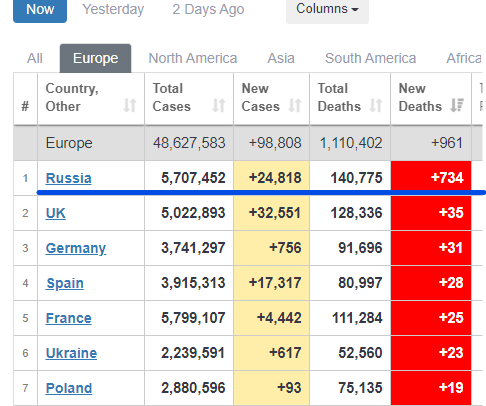
Task: Sort by New Cases arrows icon
Action: (295, 106)
